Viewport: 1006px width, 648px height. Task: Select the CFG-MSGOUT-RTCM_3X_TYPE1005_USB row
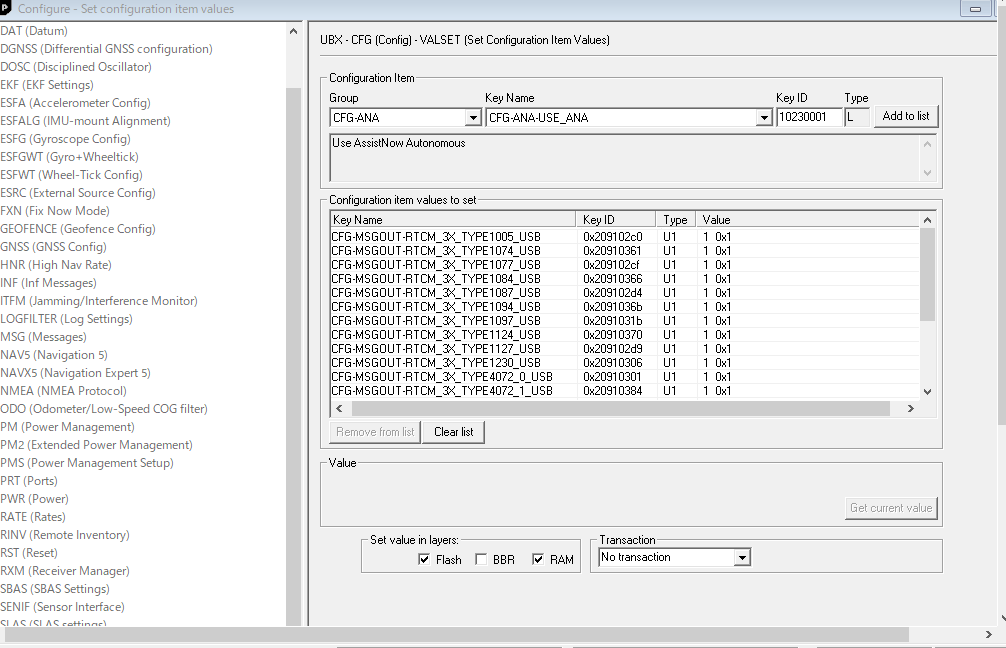click(625, 237)
